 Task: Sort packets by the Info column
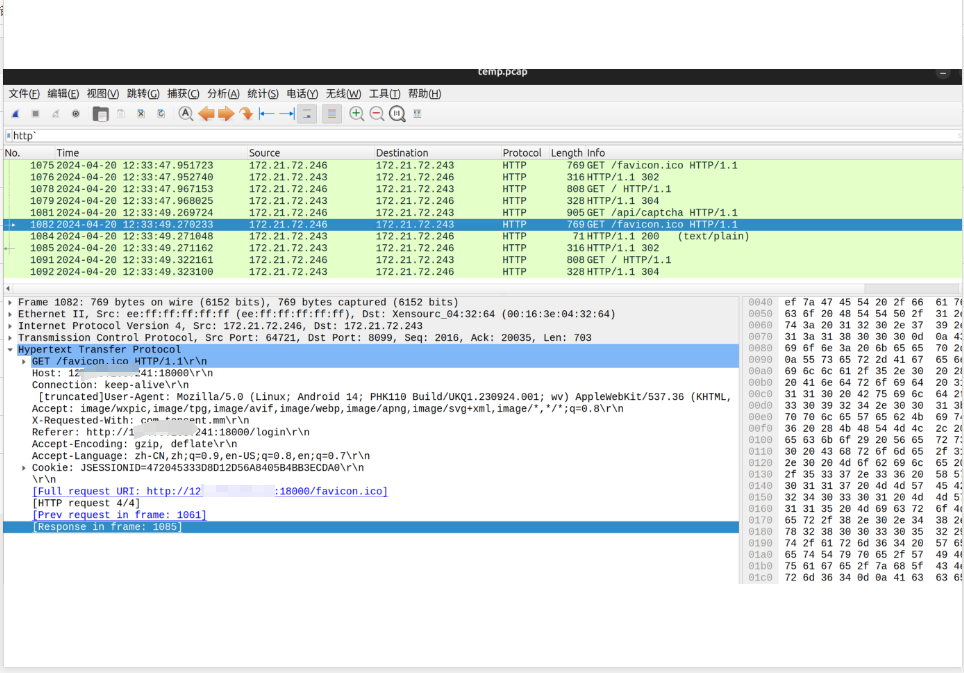773,152
